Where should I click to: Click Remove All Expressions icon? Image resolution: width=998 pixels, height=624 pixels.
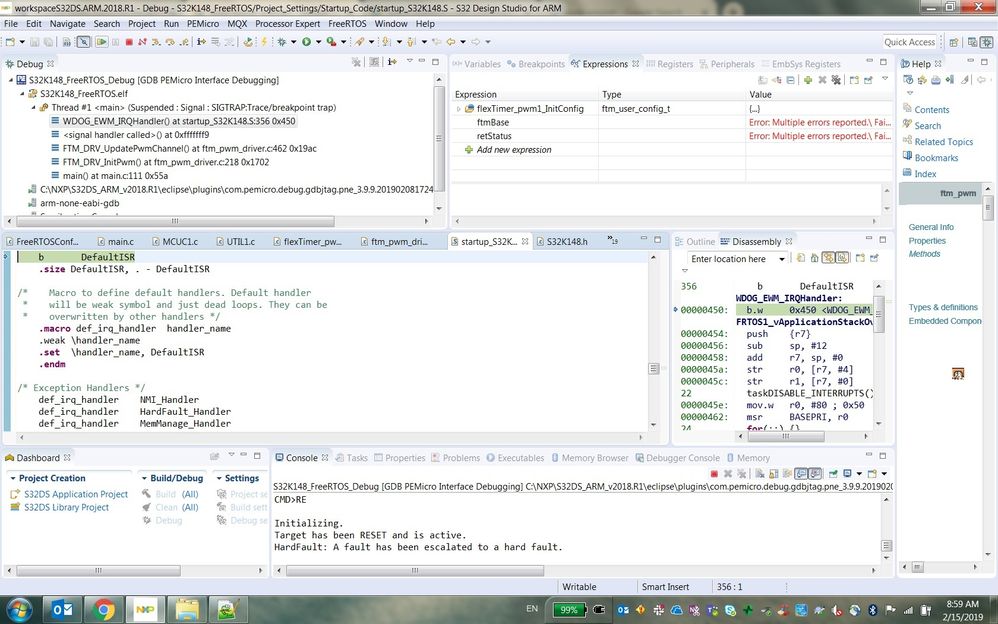pyautogui.click(x=836, y=80)
